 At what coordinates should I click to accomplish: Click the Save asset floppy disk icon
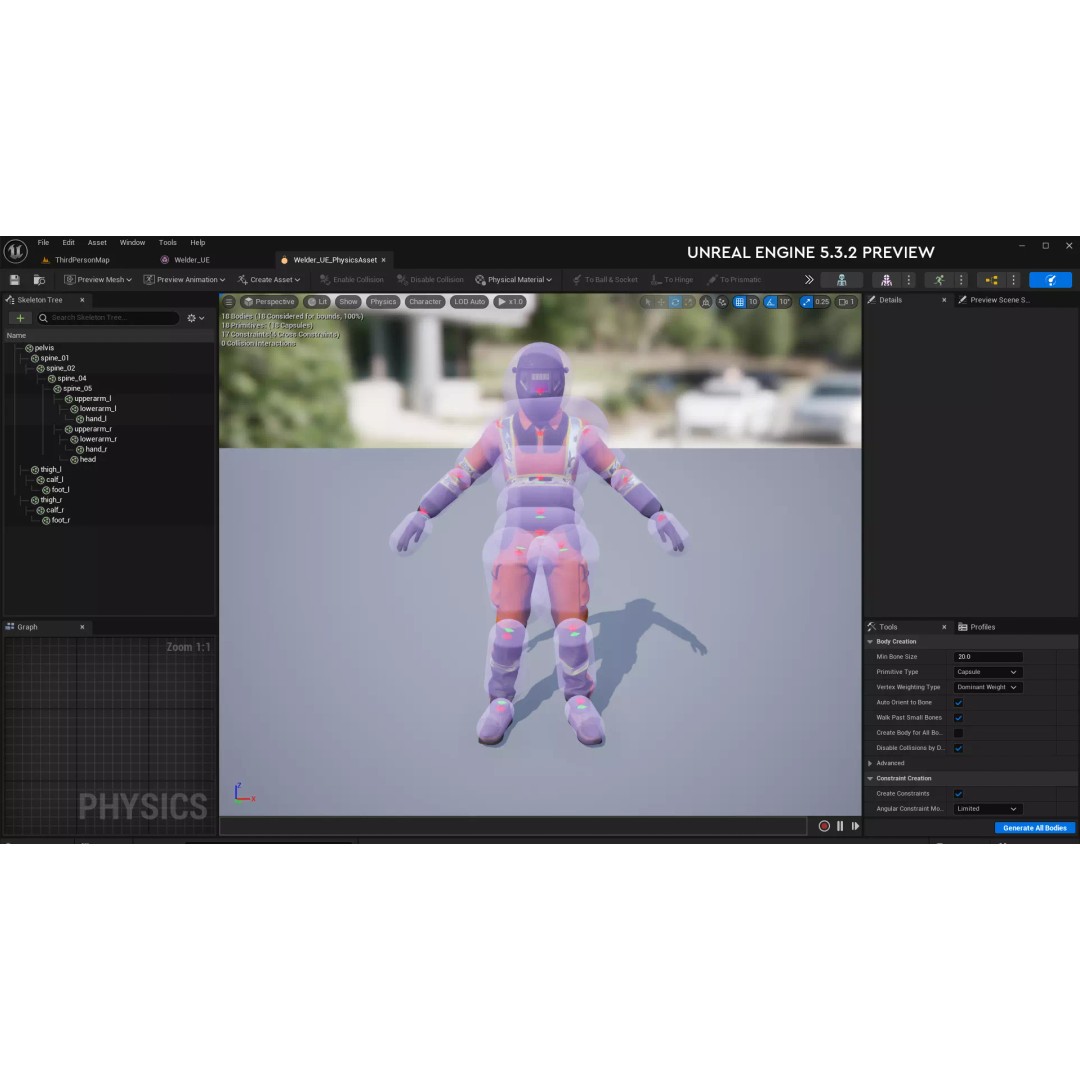(14, 280)
